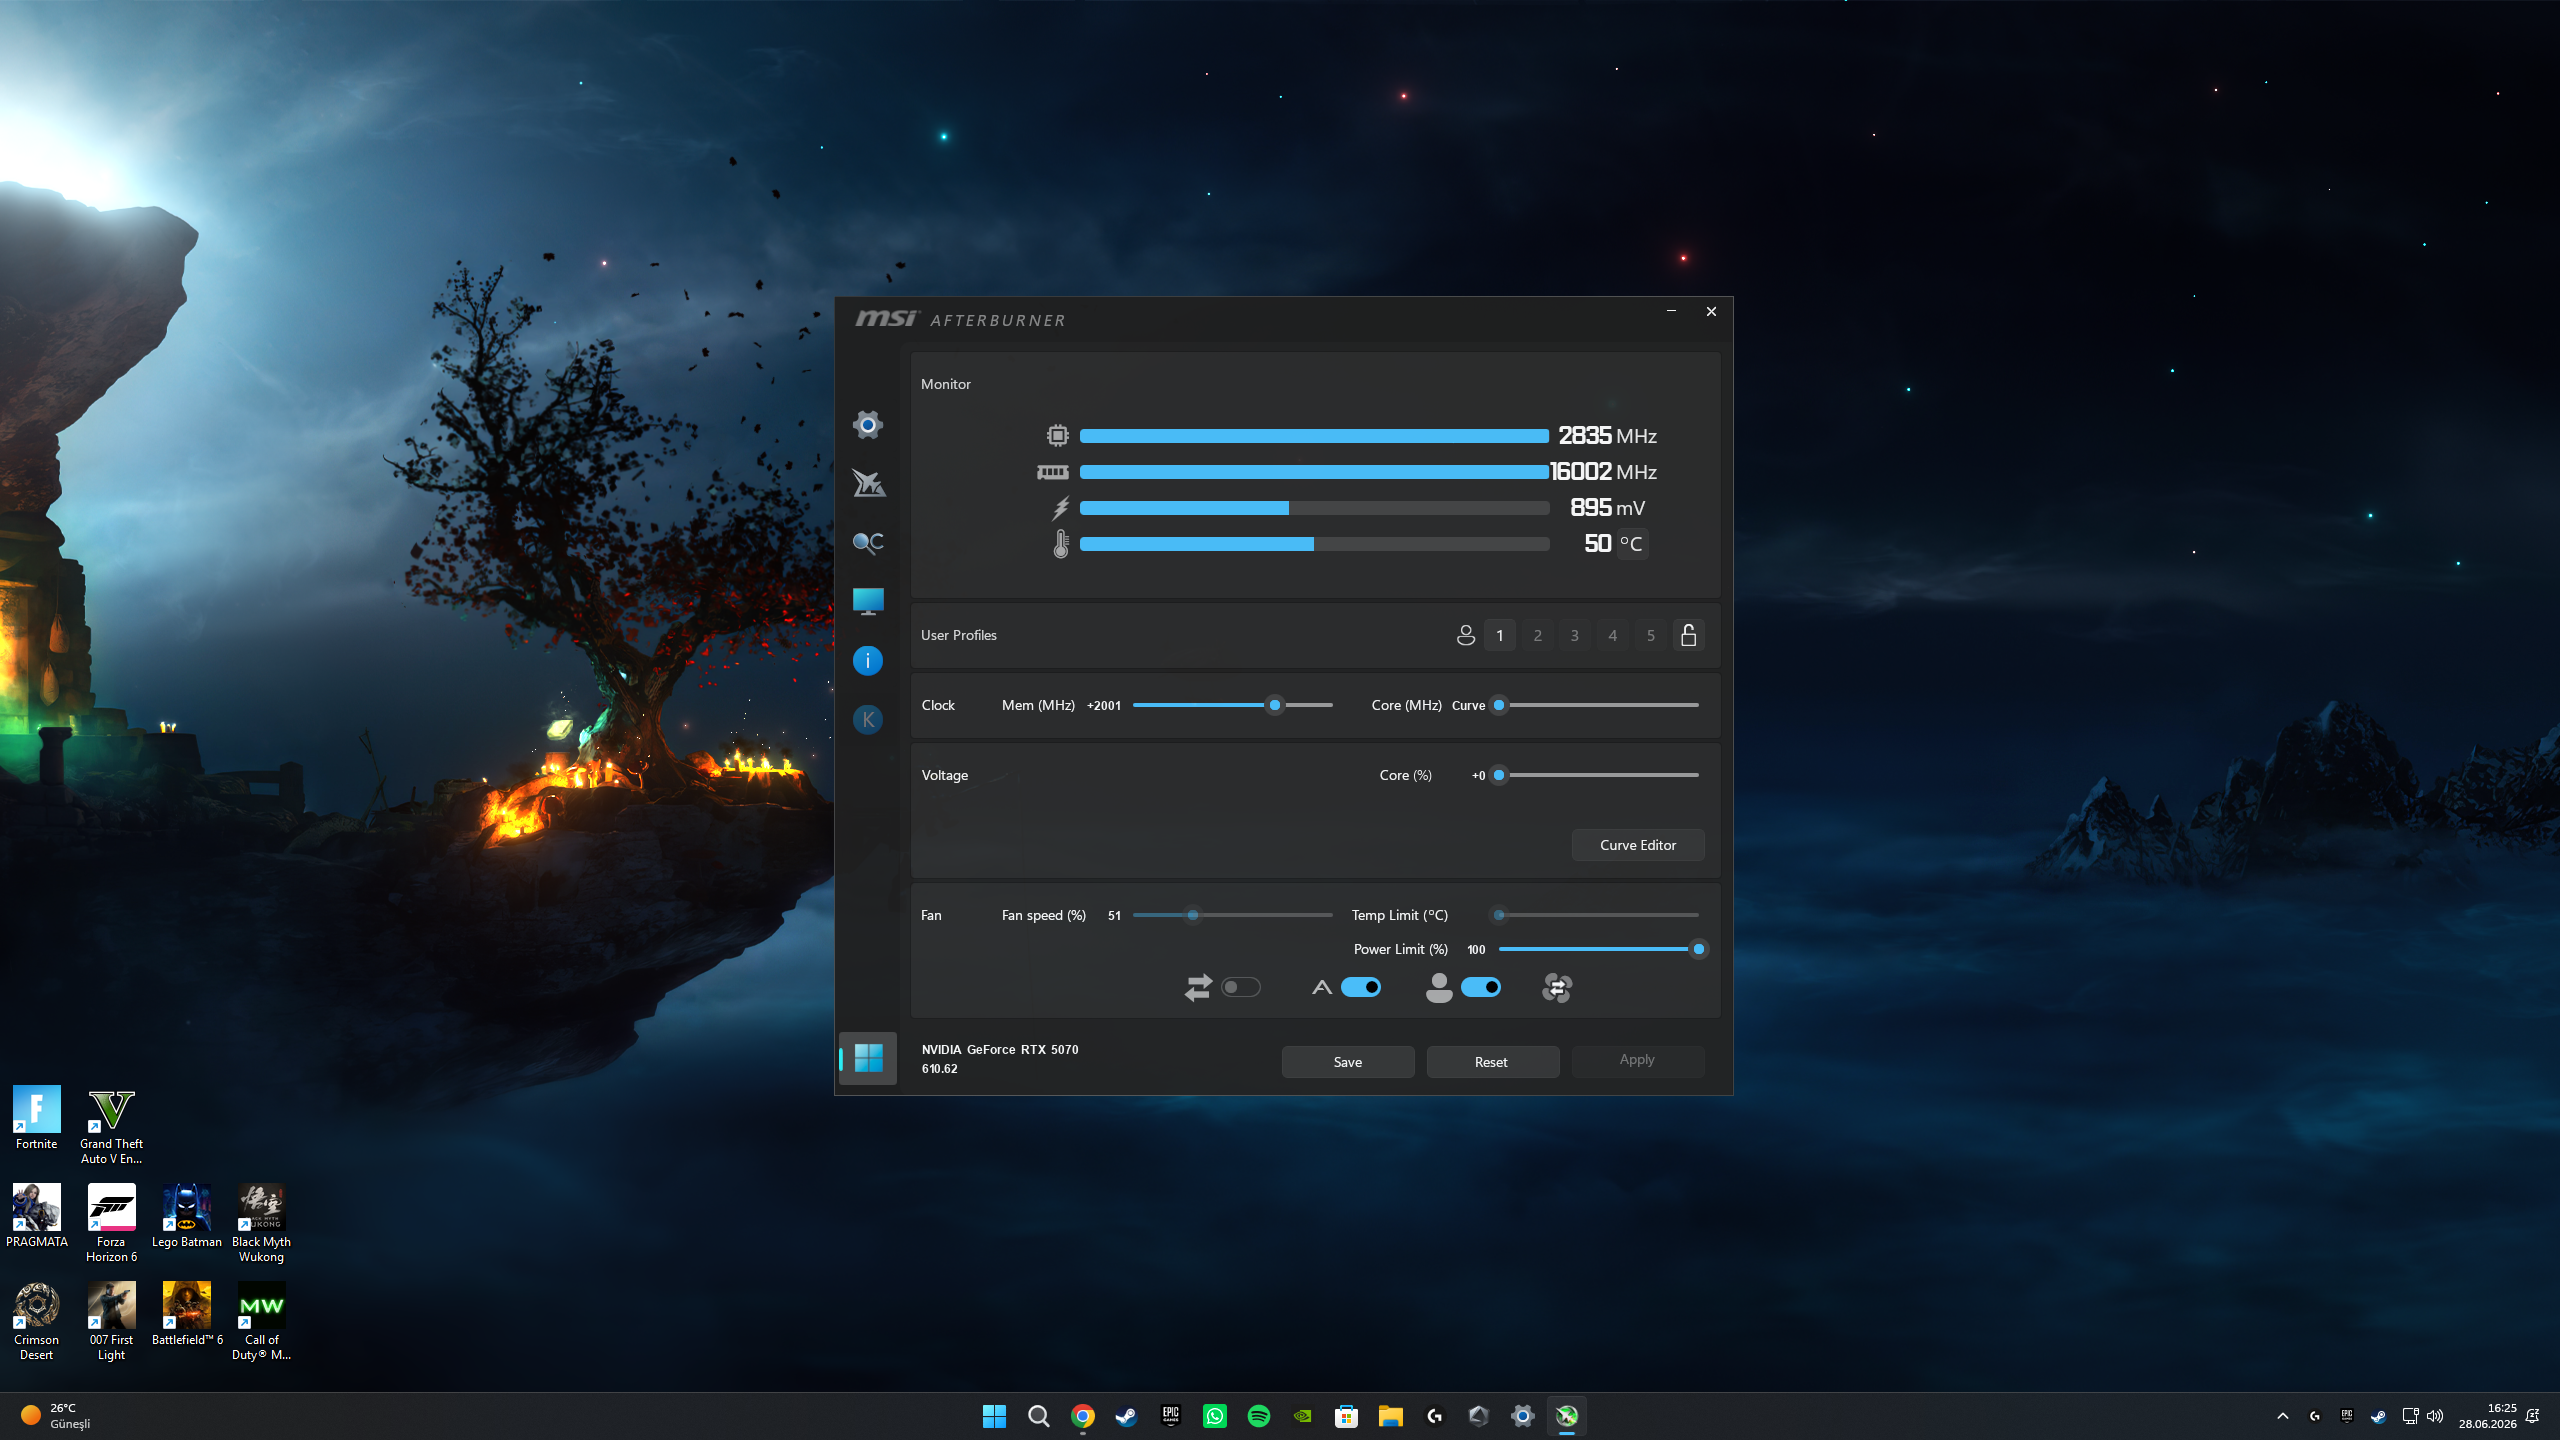
Task: Toggle the profile lock icon
Action: click(x=1689, y=635)
